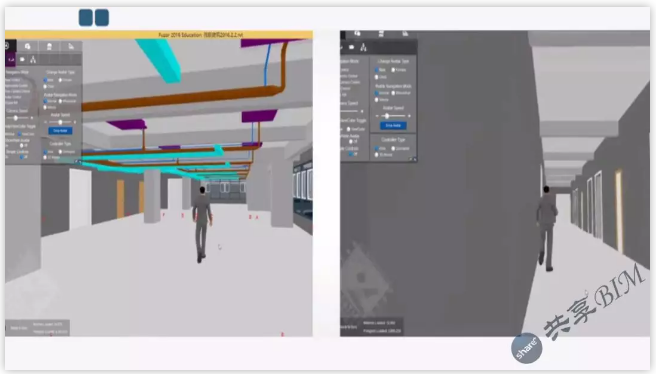Click the layers/copy icon in right top toolbar
The width and height of the screenshot is (656, 374).
coord(358,33)
